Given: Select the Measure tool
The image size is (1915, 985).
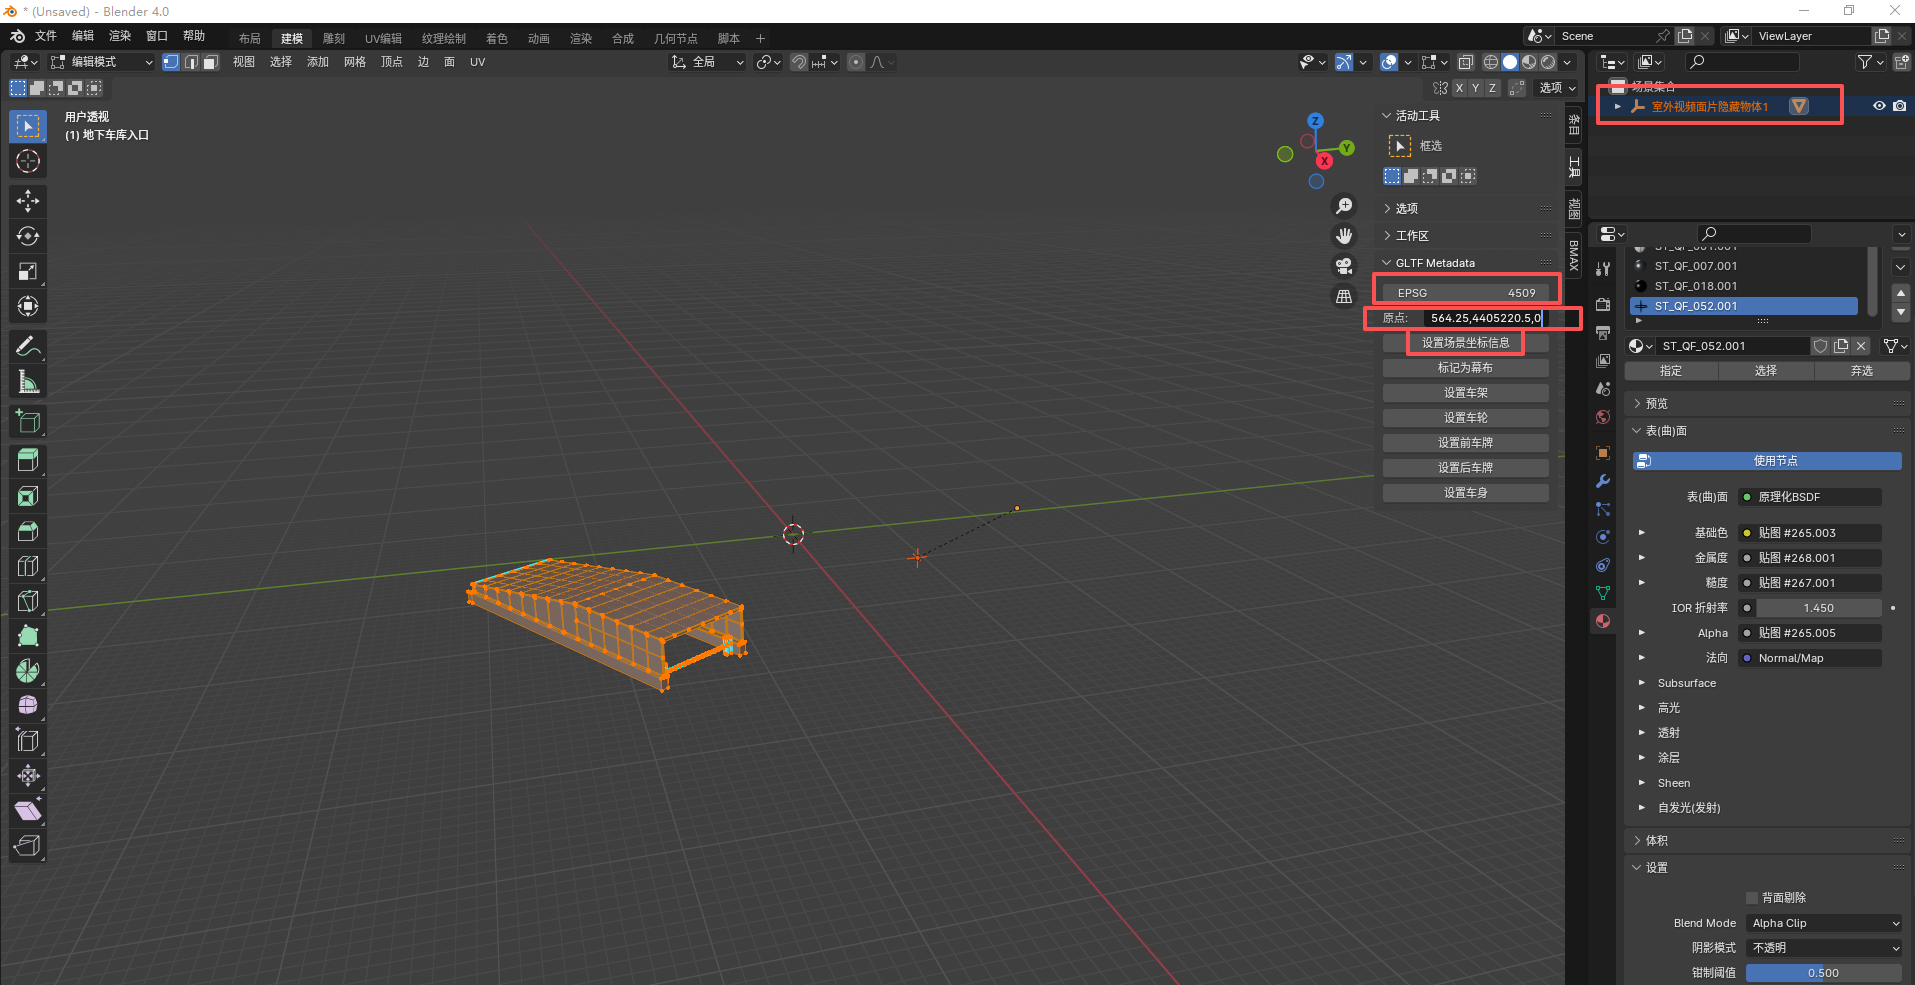Looking at the screenshot, I should [28, 382].
